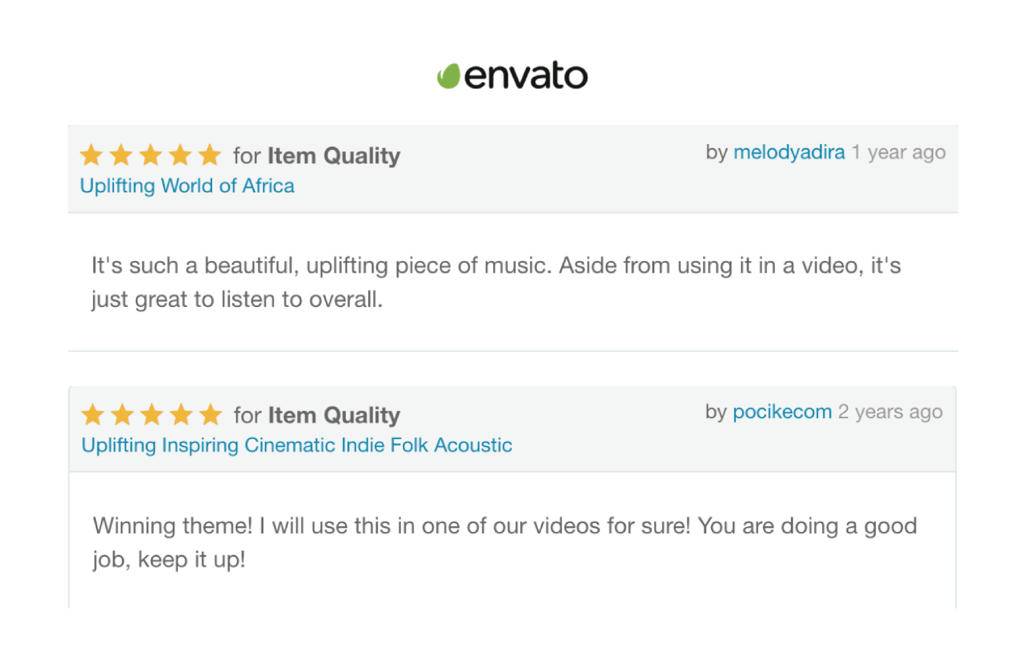The image size is (1024, 649).
Task: Click third star of pocikecom's review rating
Action: [151, 414]
